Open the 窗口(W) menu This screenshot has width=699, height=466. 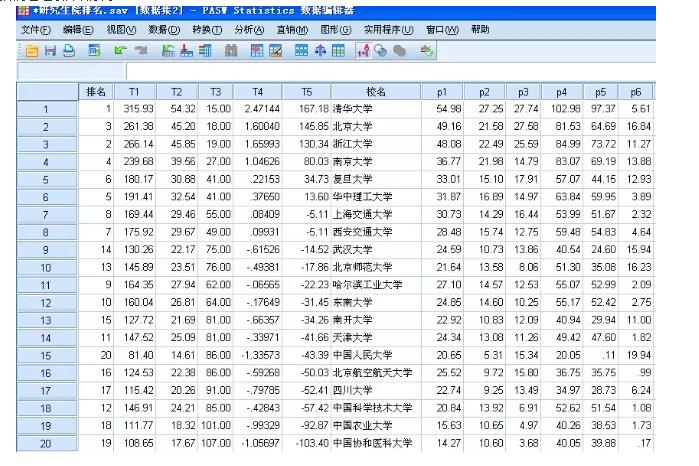click(442, 30)
